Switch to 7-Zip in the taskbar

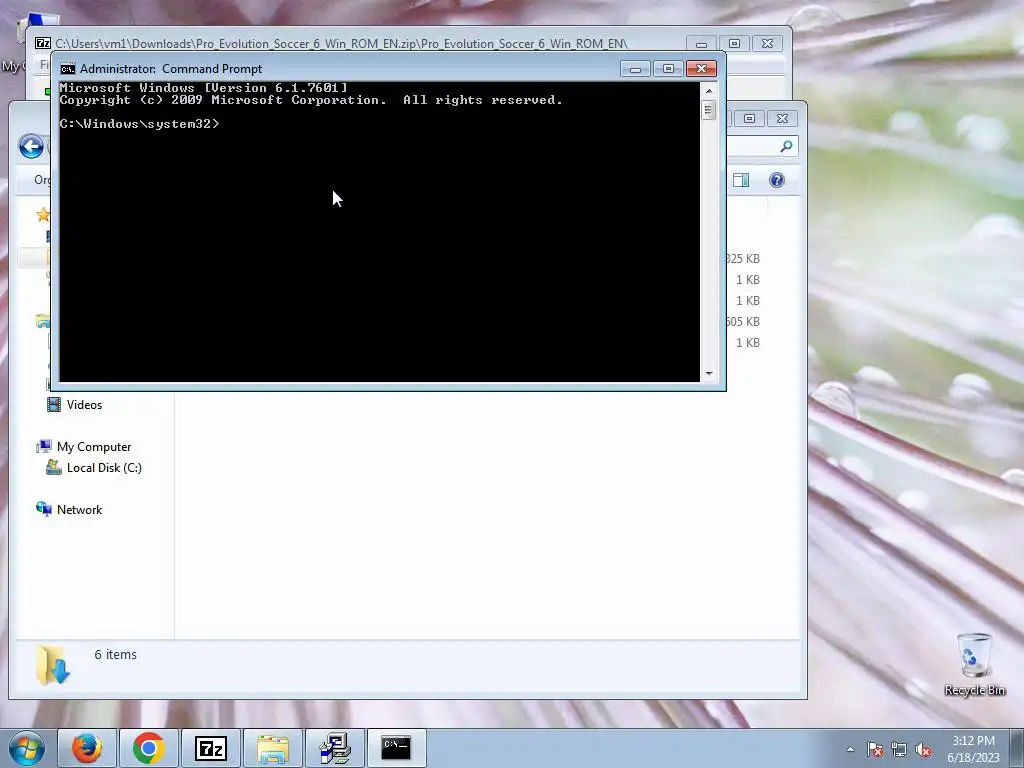pyautogui.click(x=210, y=748)
